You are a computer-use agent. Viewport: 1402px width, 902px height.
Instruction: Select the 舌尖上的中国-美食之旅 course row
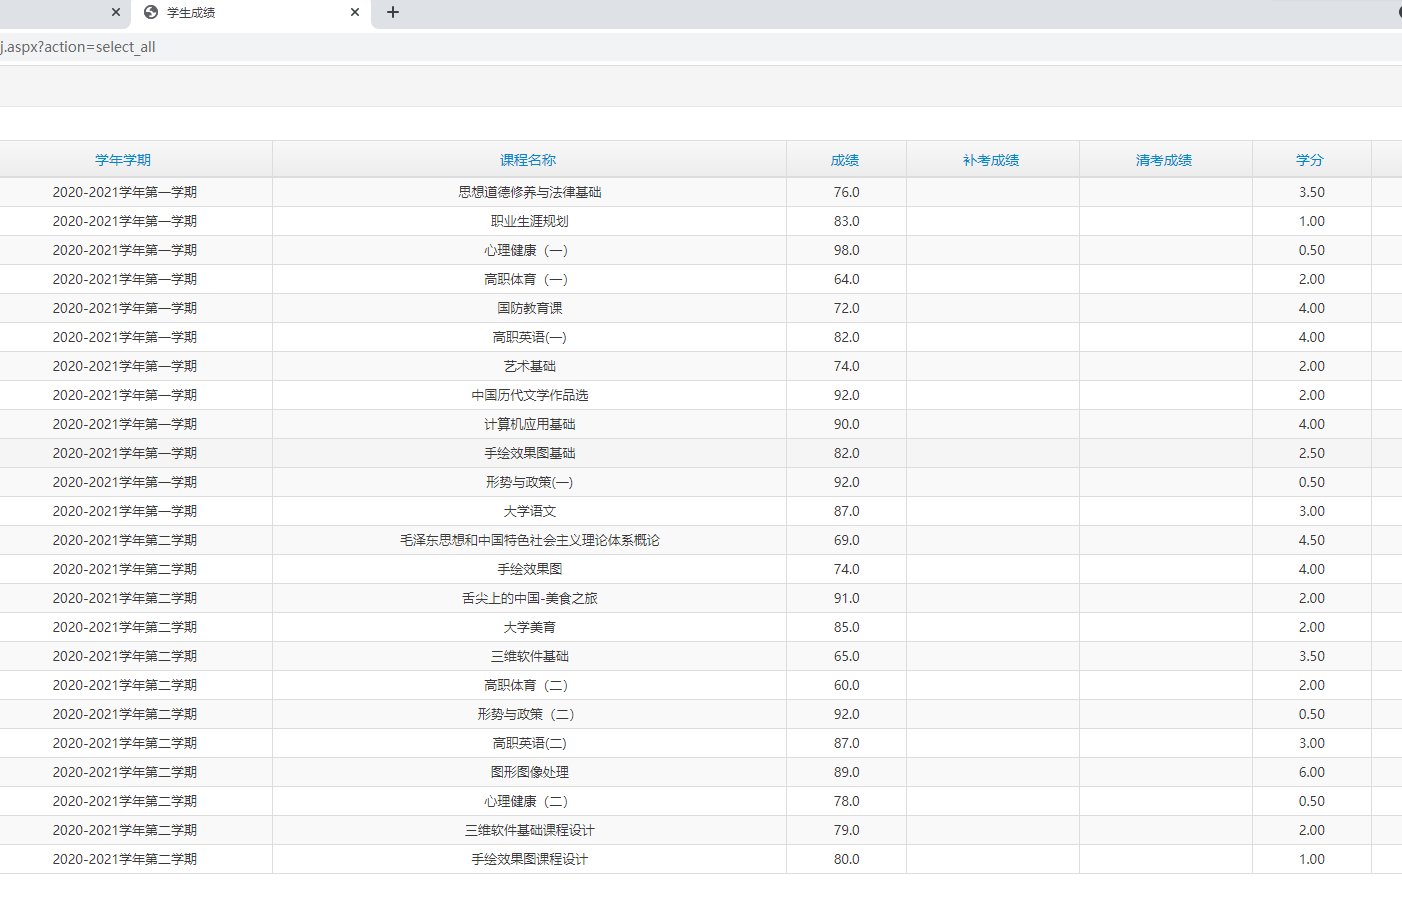click(x=529, y=598)
